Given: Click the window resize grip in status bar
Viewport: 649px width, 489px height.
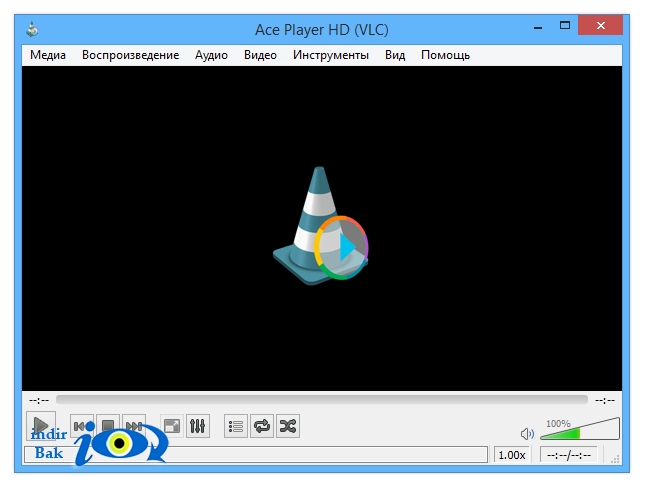Looking at the screenshot, I should pos(615,459).
